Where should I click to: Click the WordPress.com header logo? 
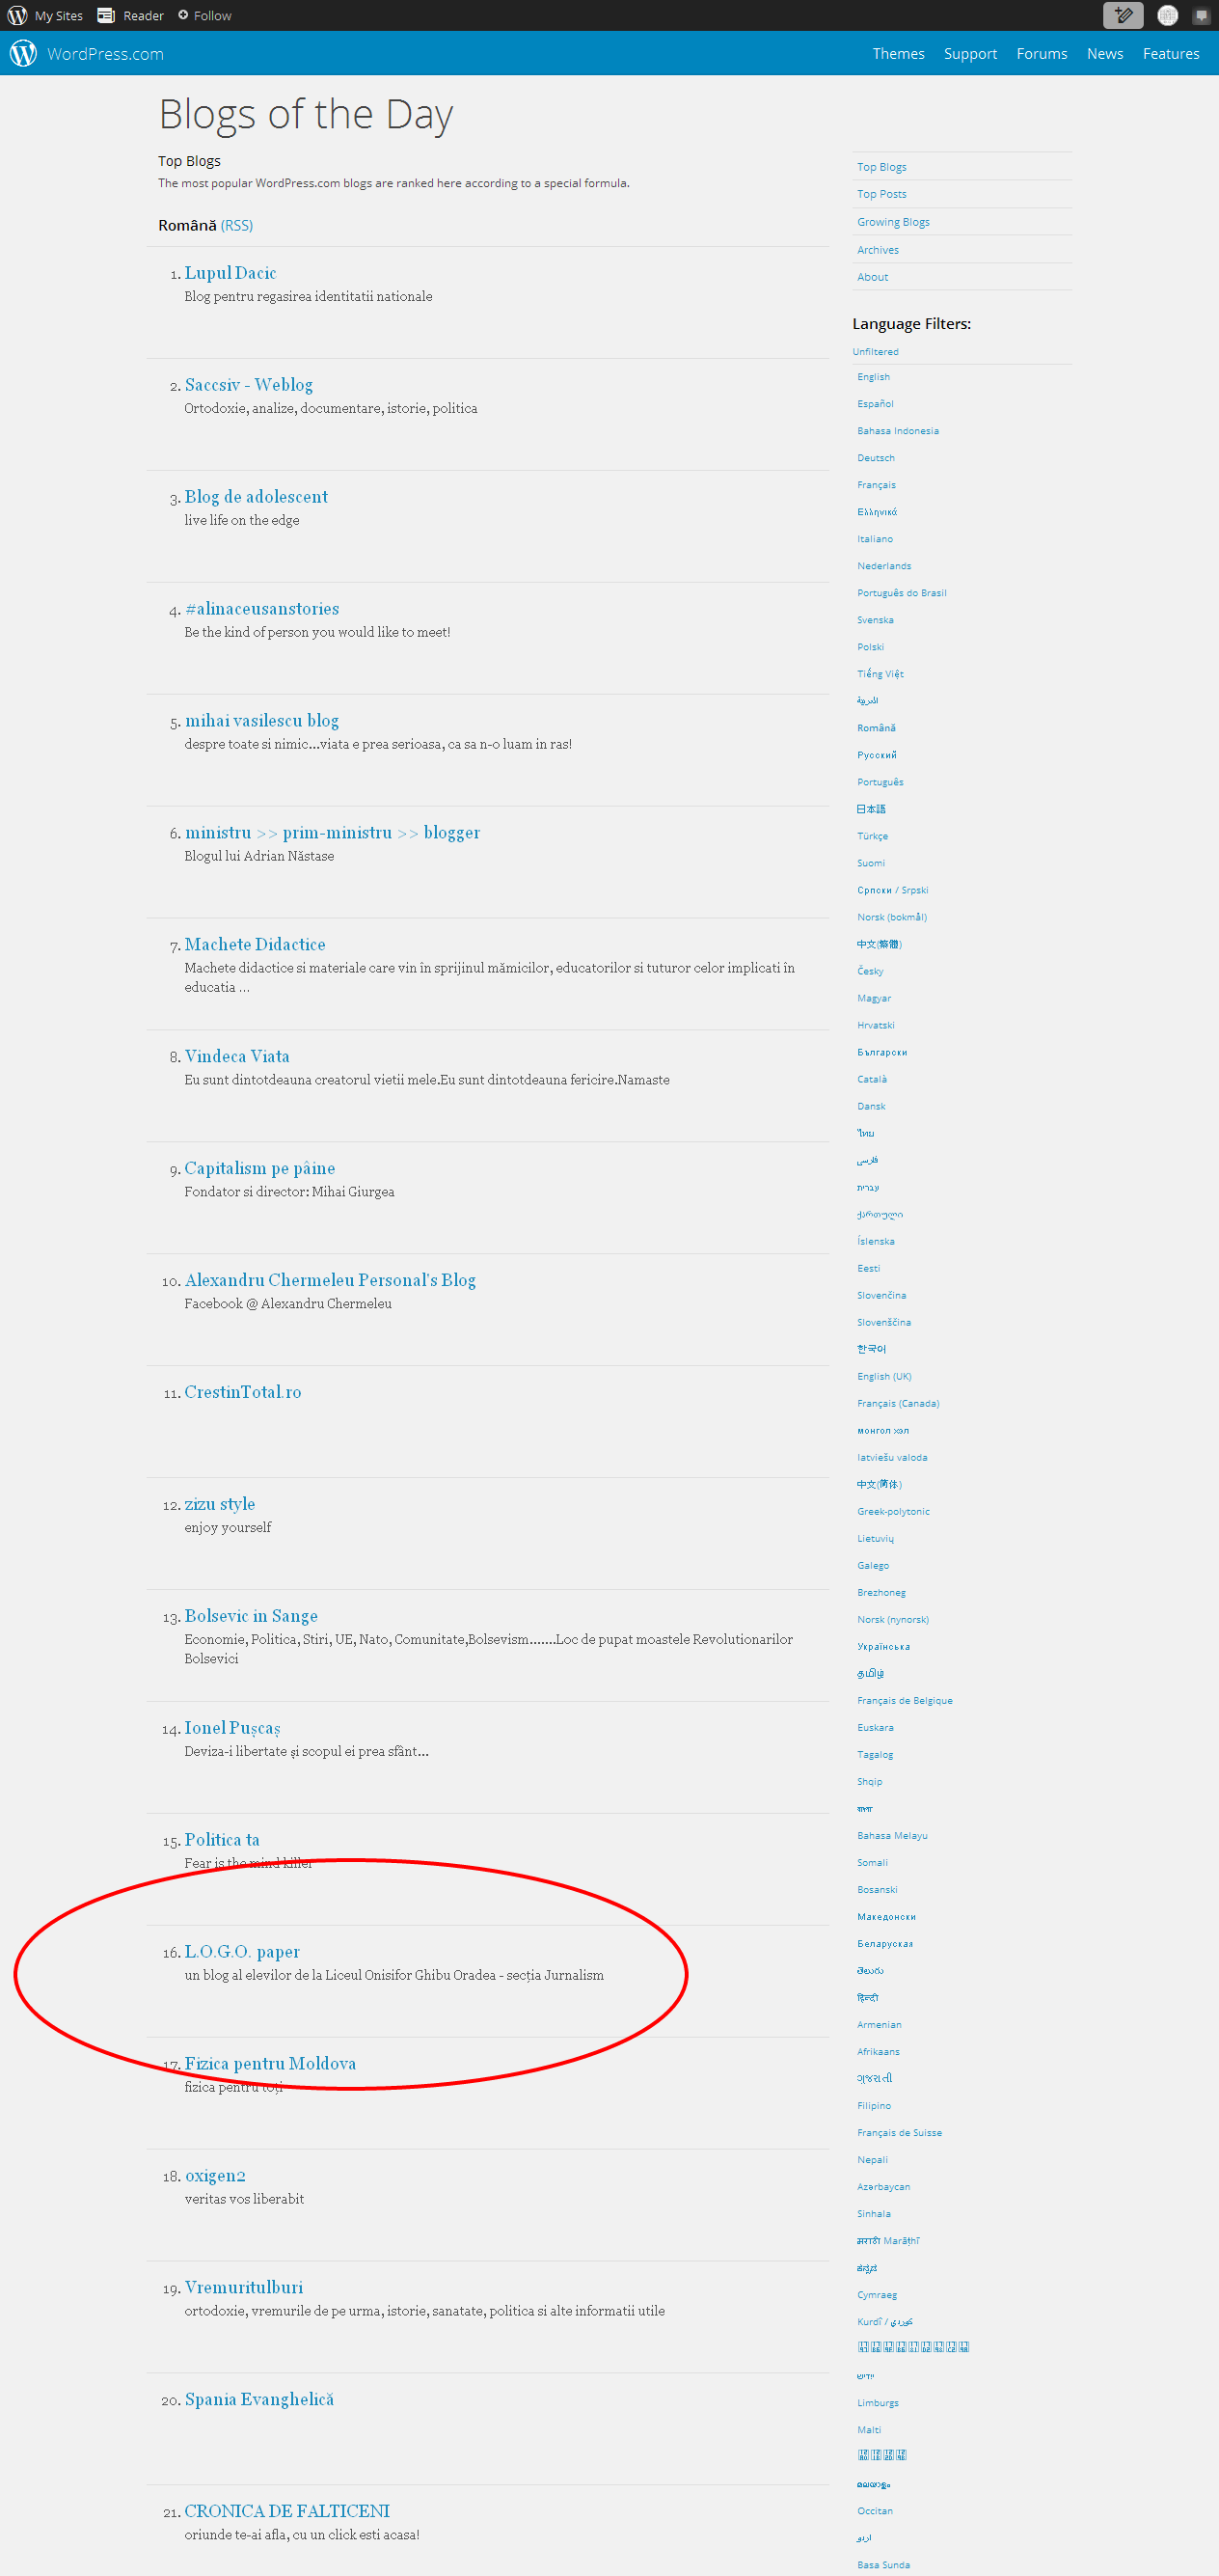pos(23,54)
